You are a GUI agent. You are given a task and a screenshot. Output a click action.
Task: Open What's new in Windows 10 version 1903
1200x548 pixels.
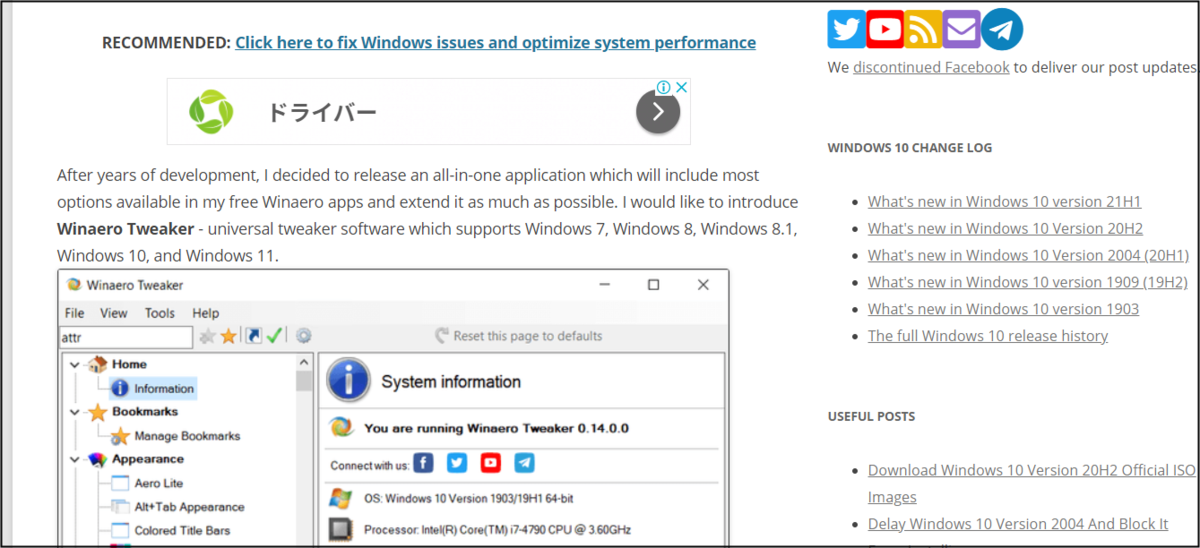click(1003, 309)
